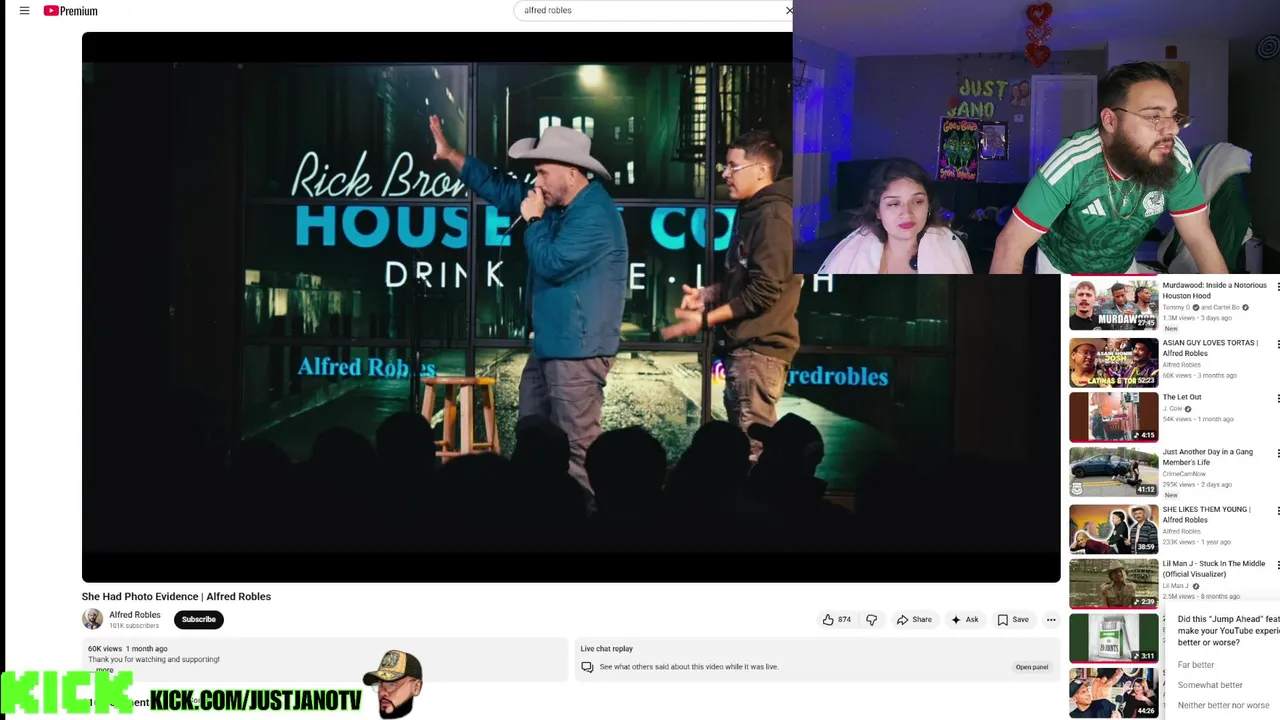Dislike the video with the thumbs down

(872, 620)
